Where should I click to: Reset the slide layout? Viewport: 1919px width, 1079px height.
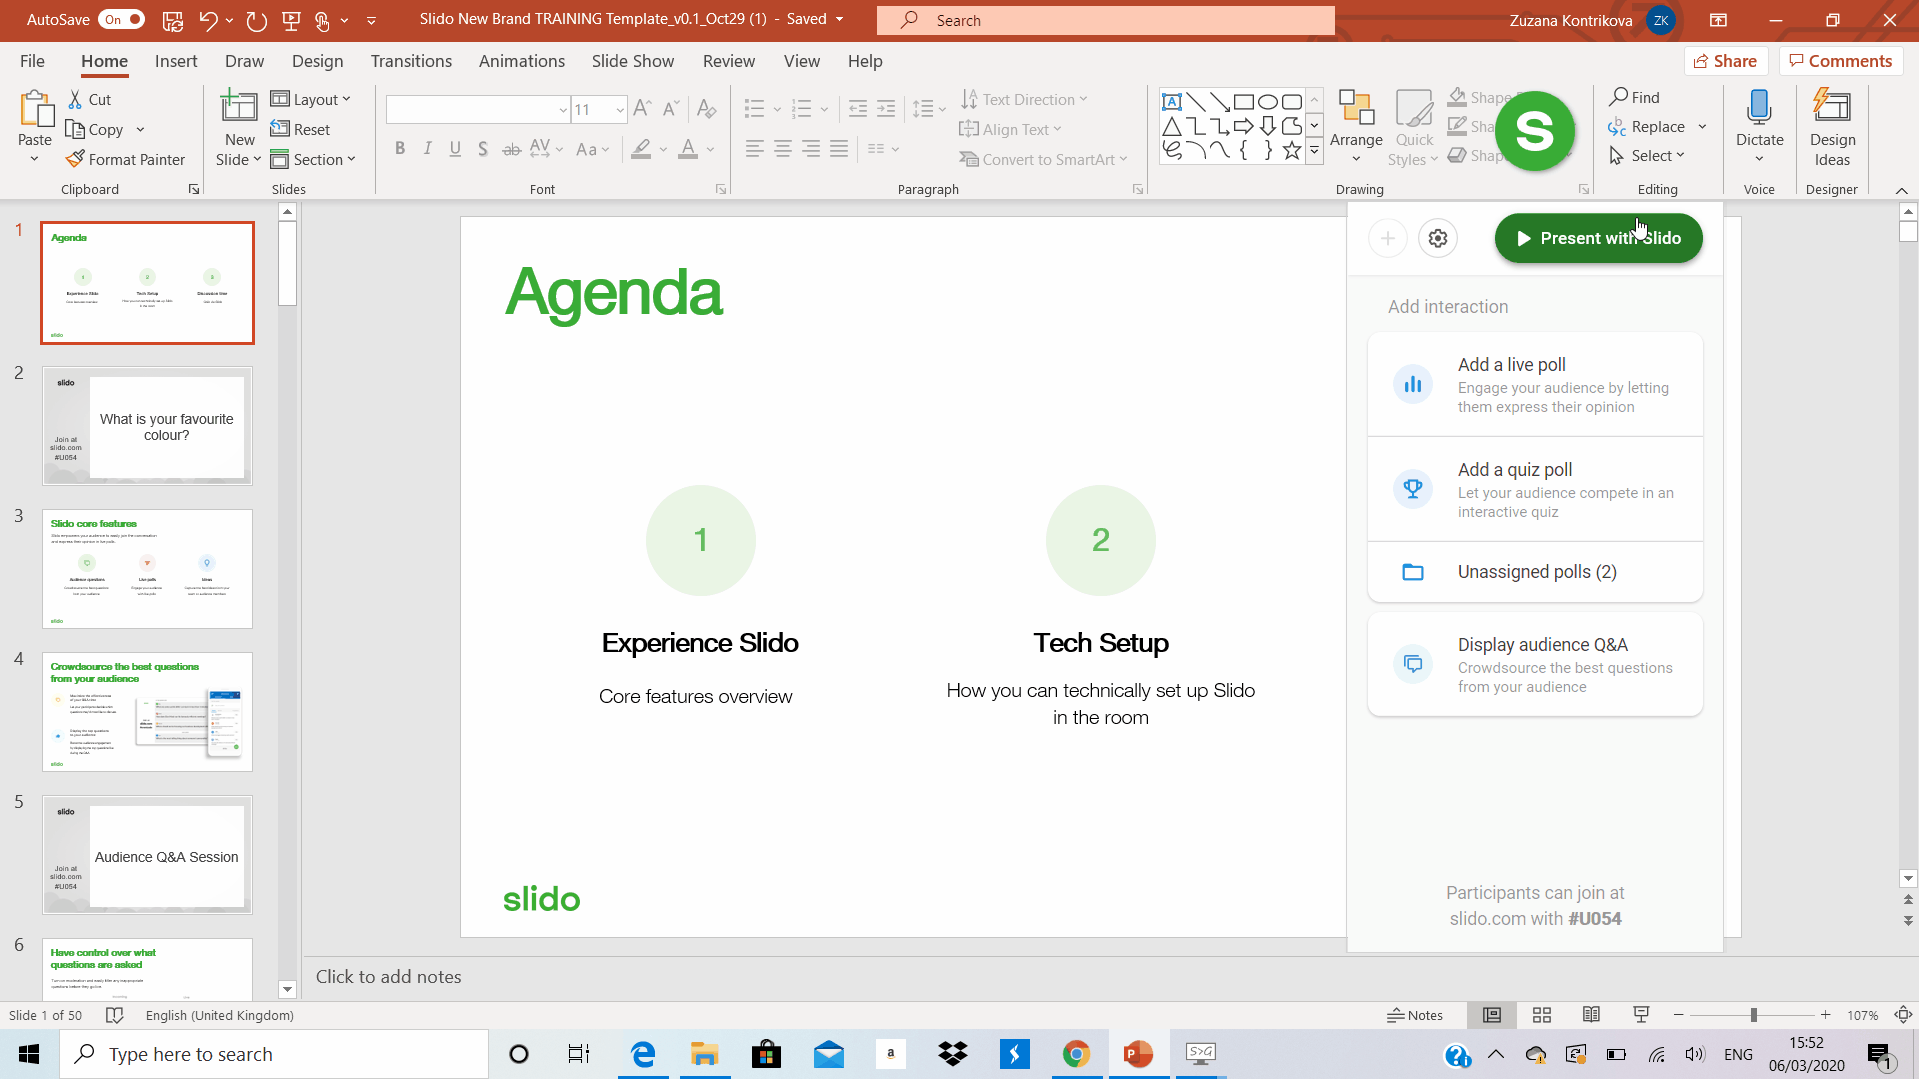(300, 129)
